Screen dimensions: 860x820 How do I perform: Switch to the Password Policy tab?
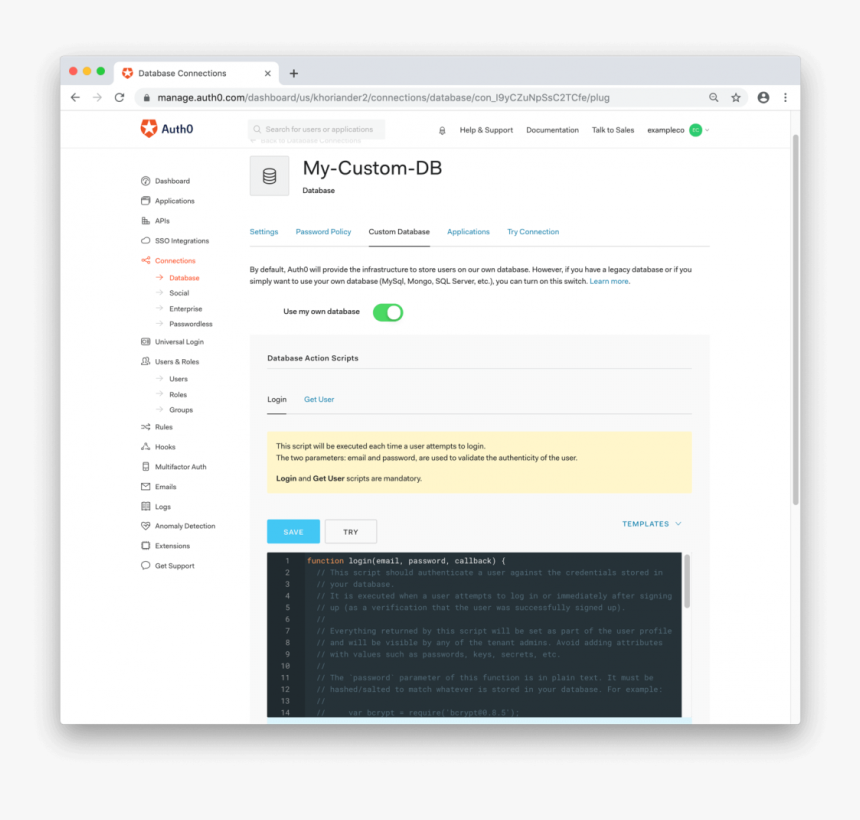(x=324, y=232)
